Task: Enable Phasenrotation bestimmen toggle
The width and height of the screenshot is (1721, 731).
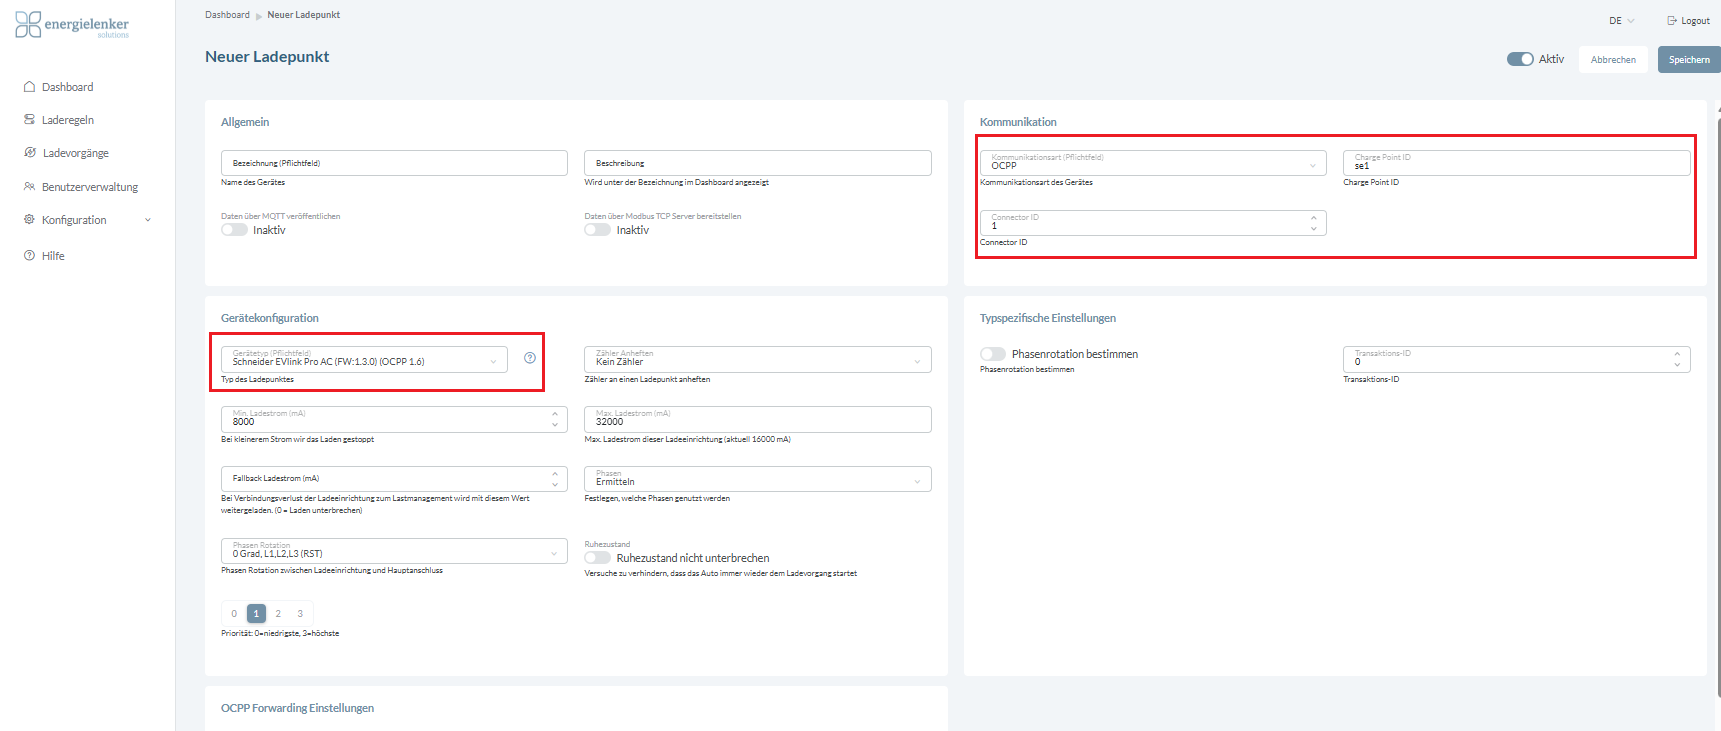Action: tap(993, 354)
